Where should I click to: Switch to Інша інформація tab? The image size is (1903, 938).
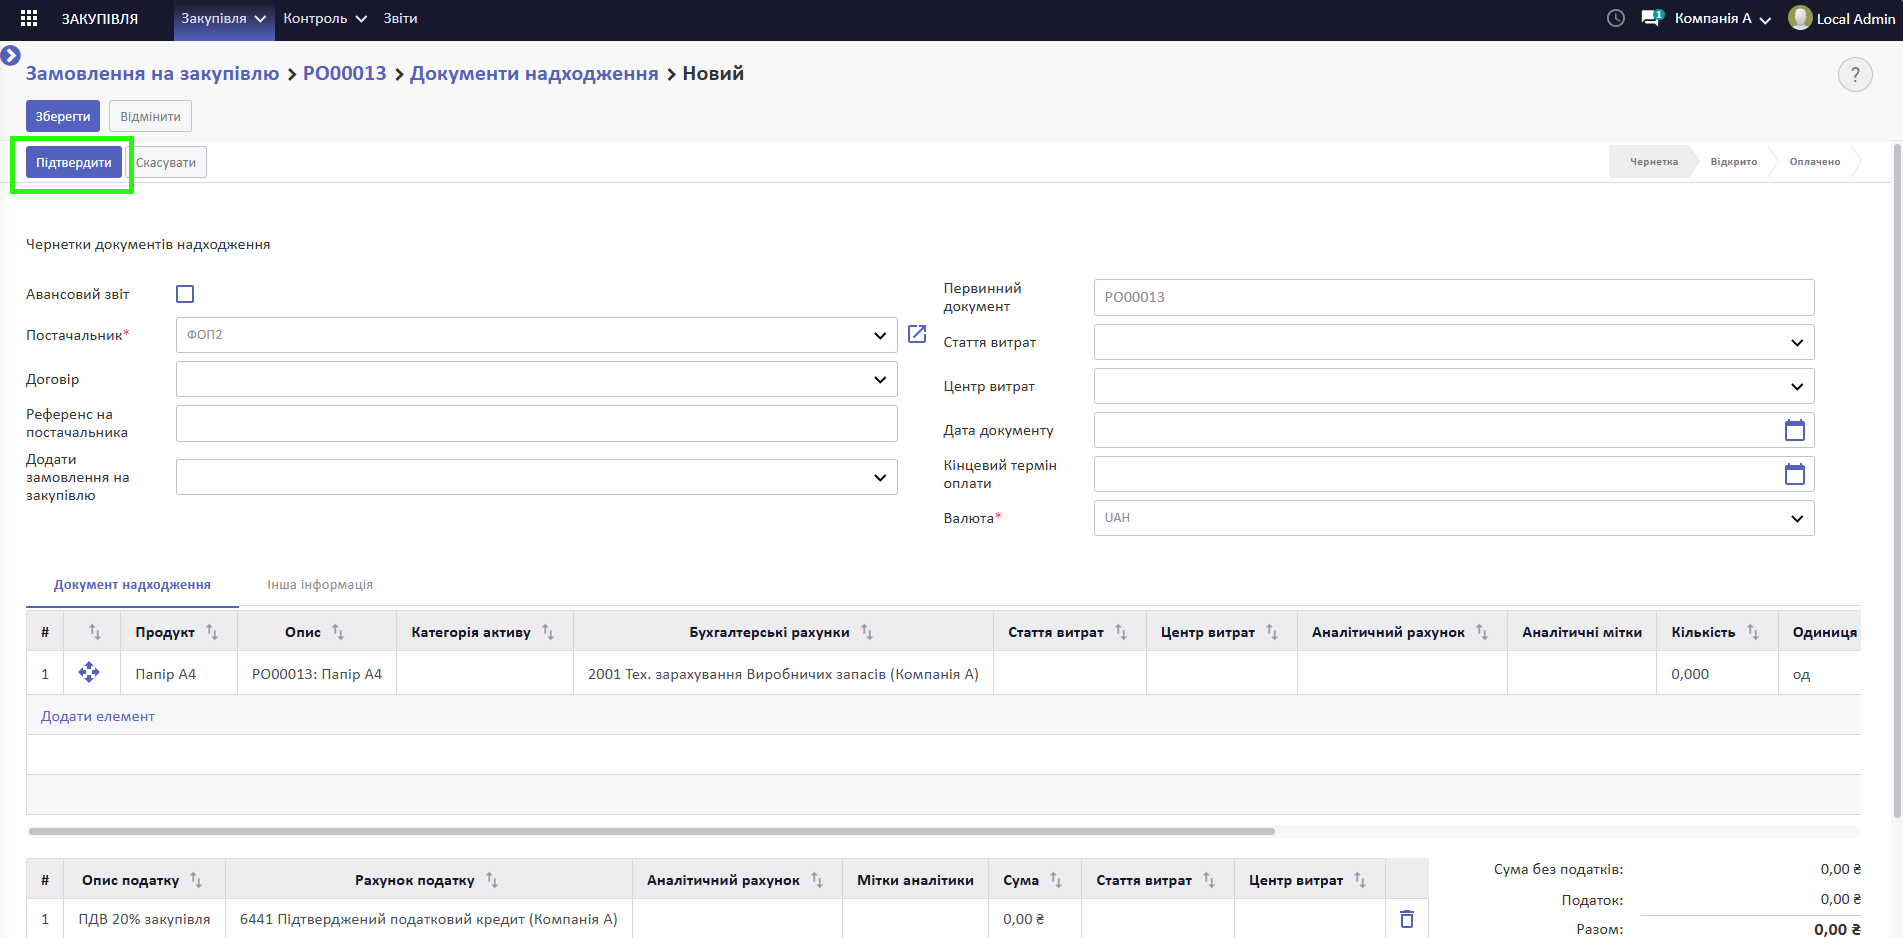pos(320,585)
